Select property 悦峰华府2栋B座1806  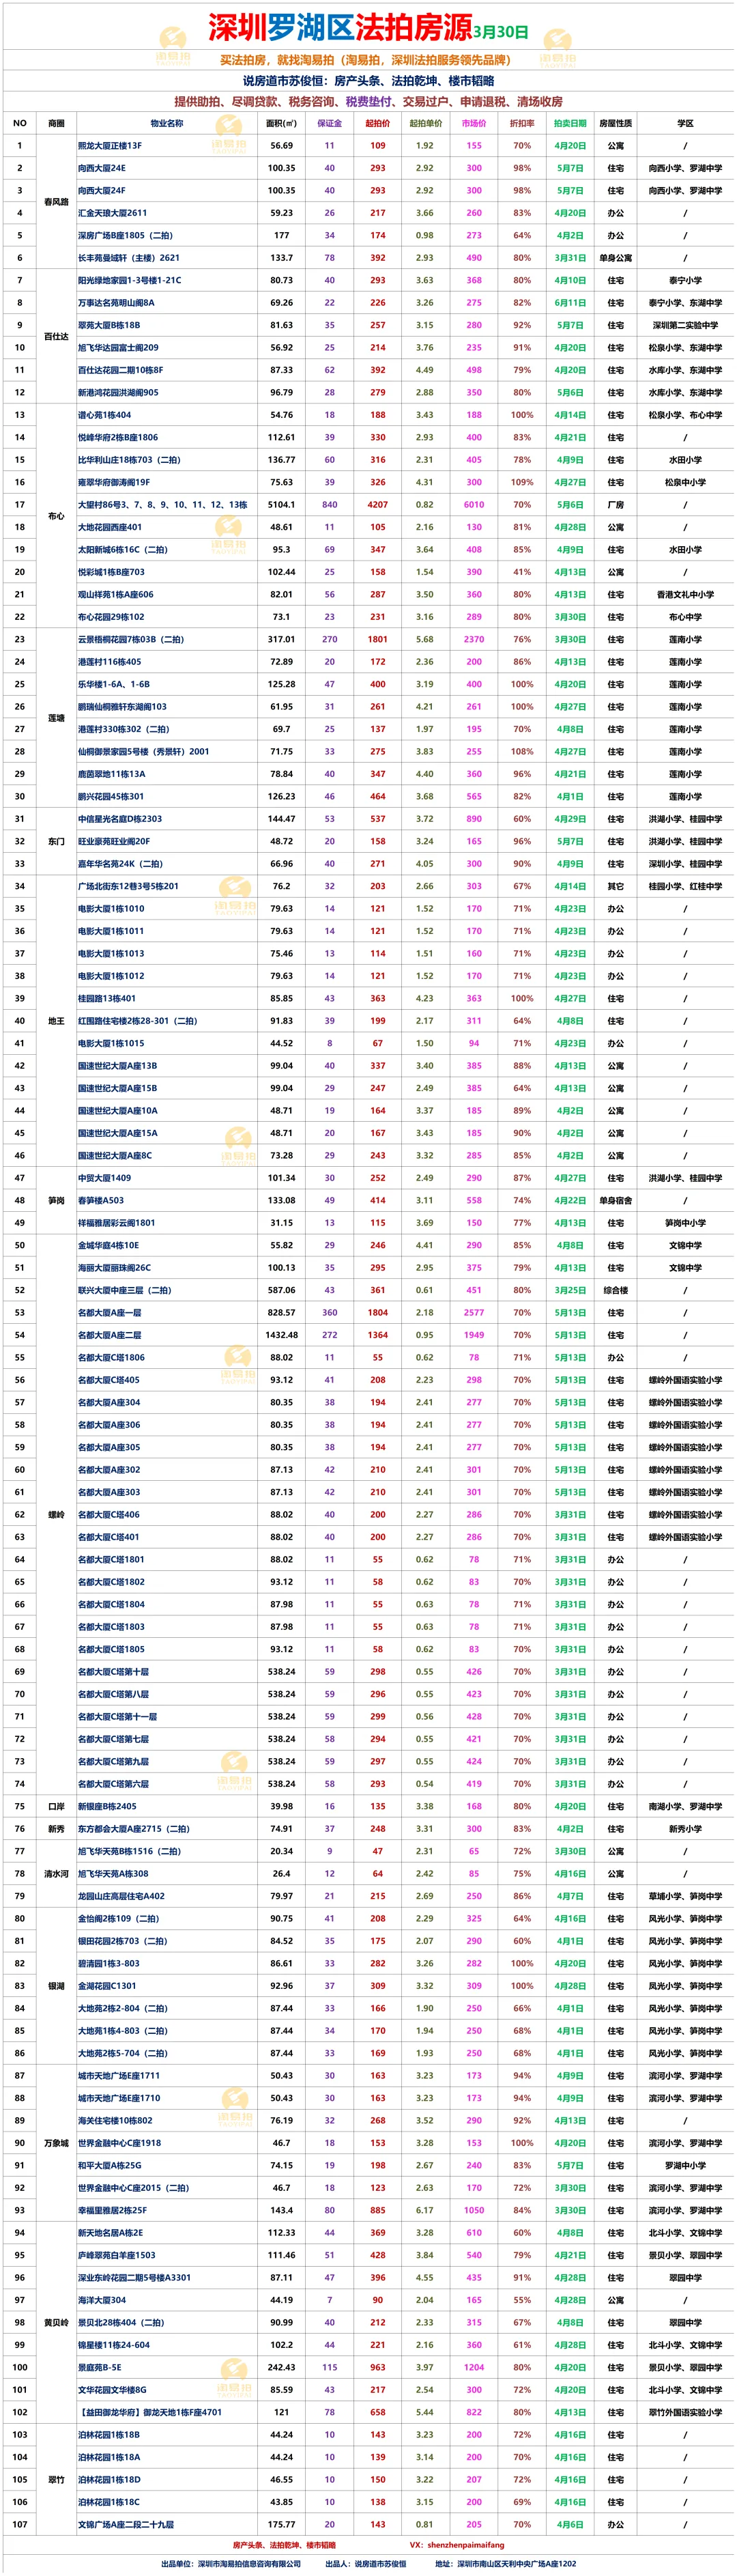[118, 437]
